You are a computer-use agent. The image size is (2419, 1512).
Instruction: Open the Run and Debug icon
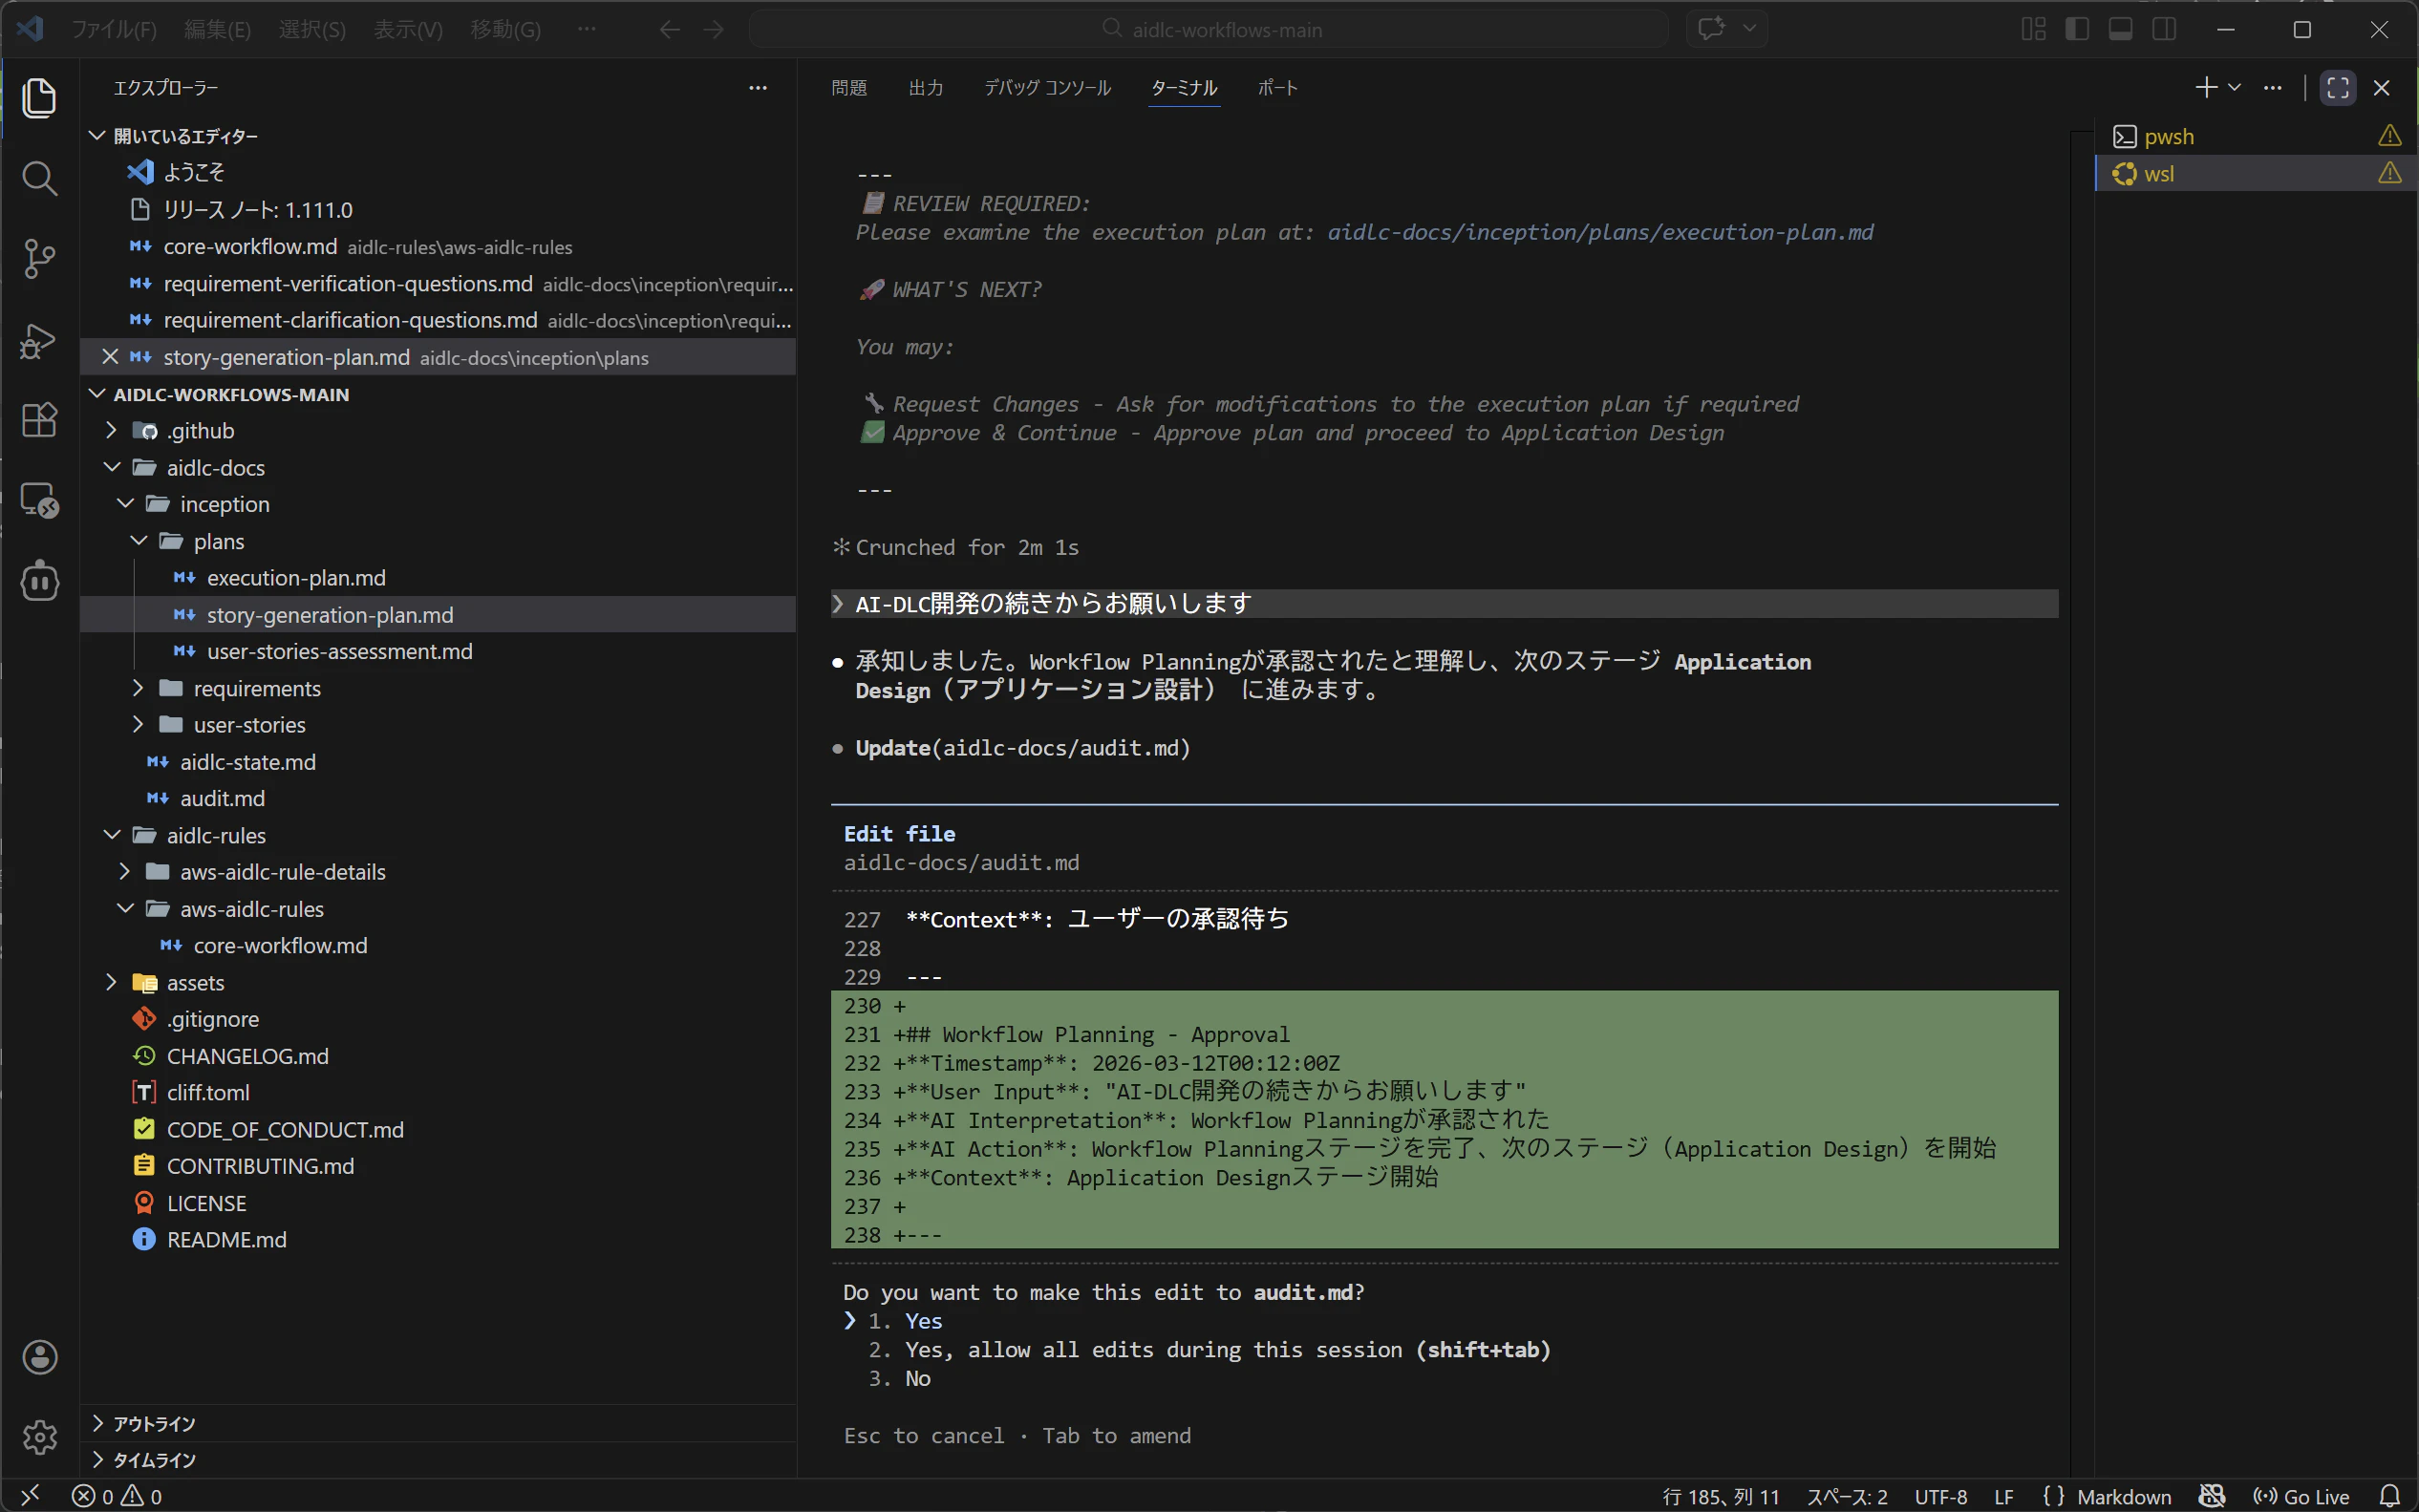click(x=39, y=340)
